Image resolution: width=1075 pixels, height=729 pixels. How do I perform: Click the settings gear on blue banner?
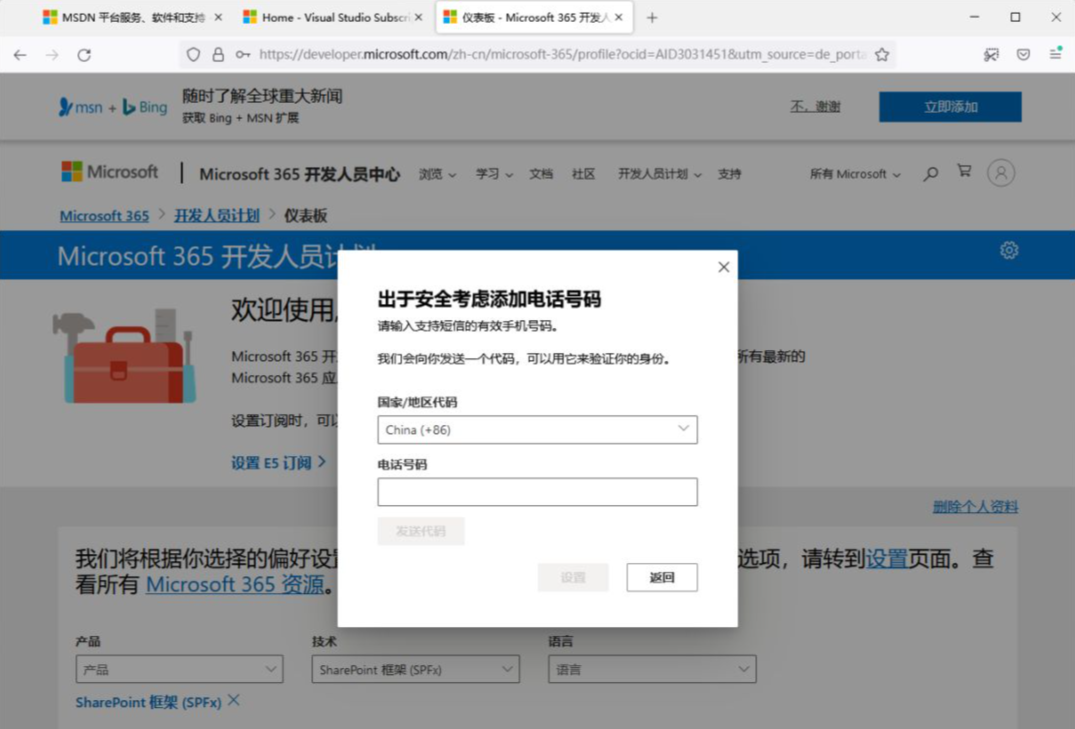1008,250
